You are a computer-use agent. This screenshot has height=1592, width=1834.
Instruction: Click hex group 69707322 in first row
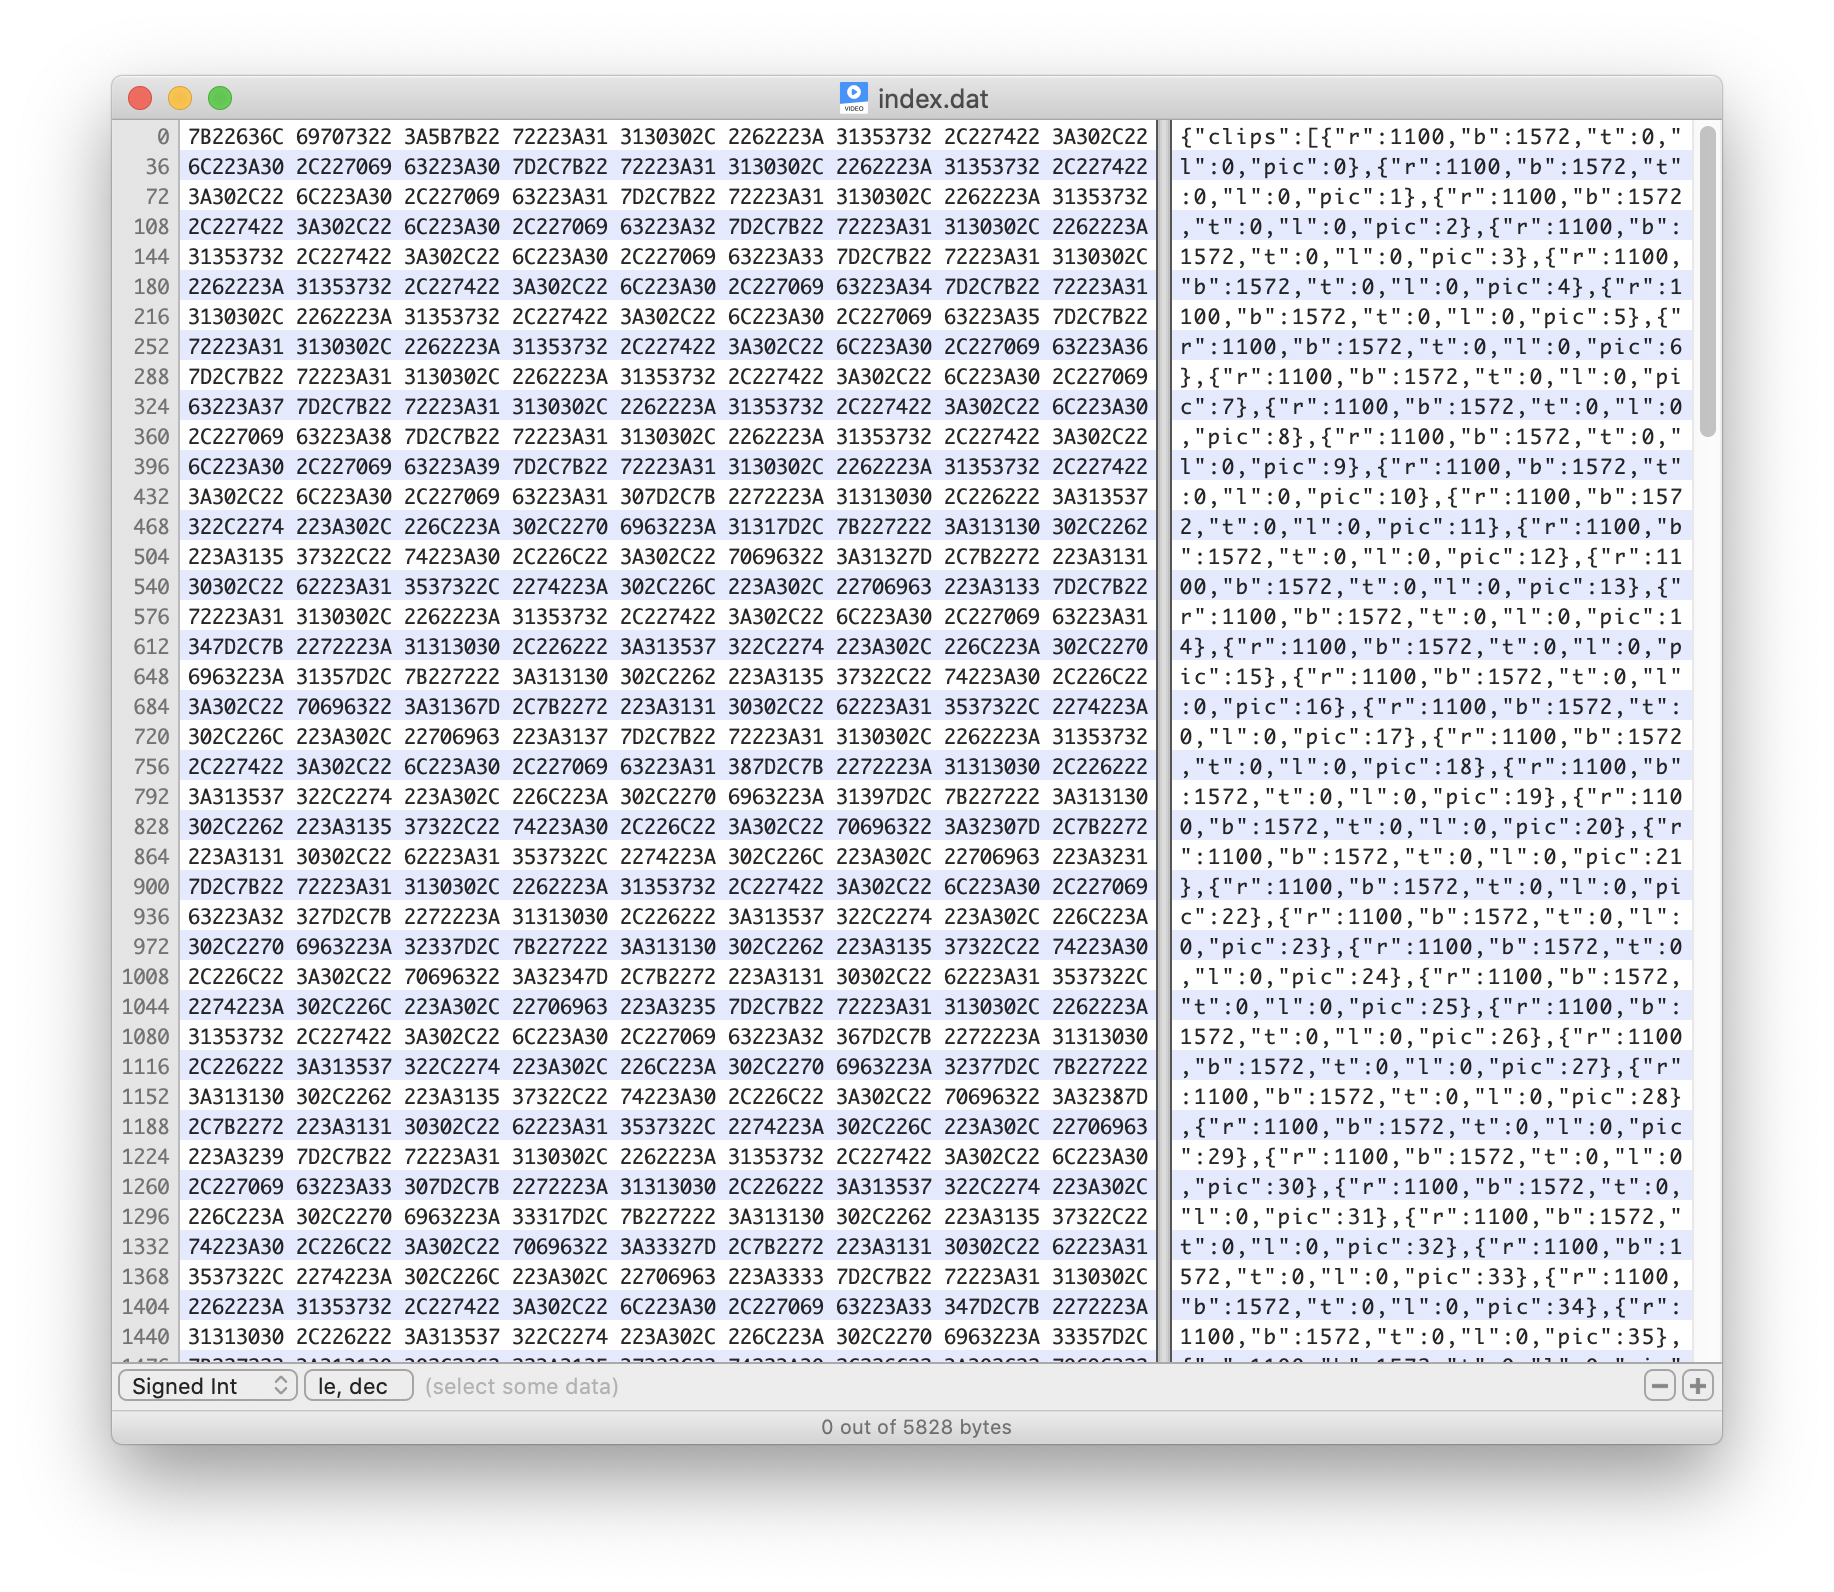tap(344, 136)
